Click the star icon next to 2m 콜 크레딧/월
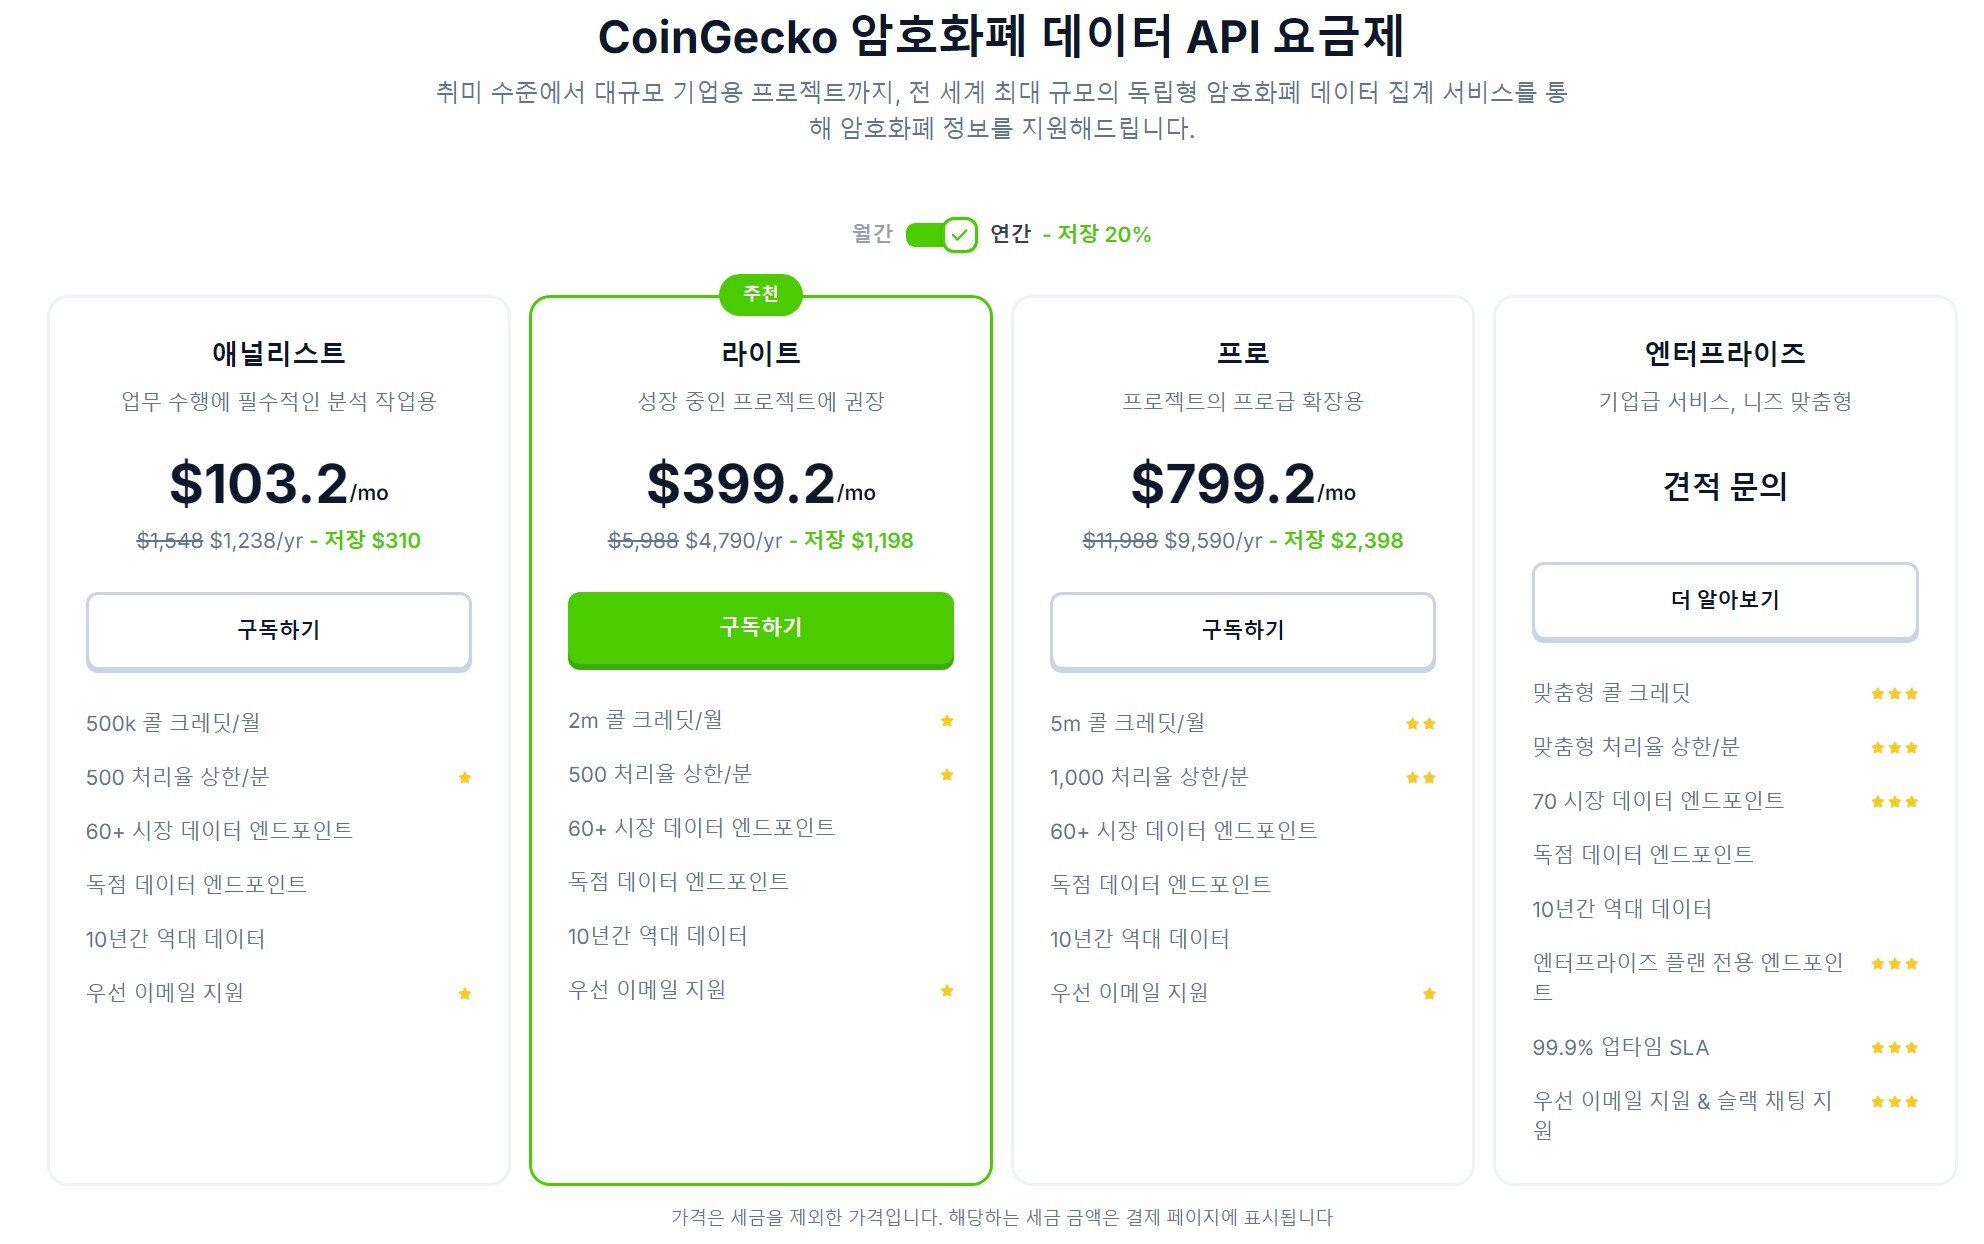This screenshot has height=1244, width=1984. pyautogui.click(x=946, y=719)
